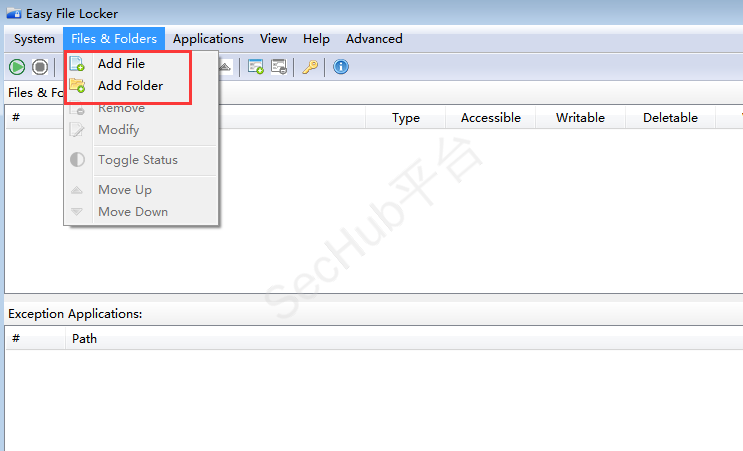Sort by the Accessible column header

click(490, 117)
